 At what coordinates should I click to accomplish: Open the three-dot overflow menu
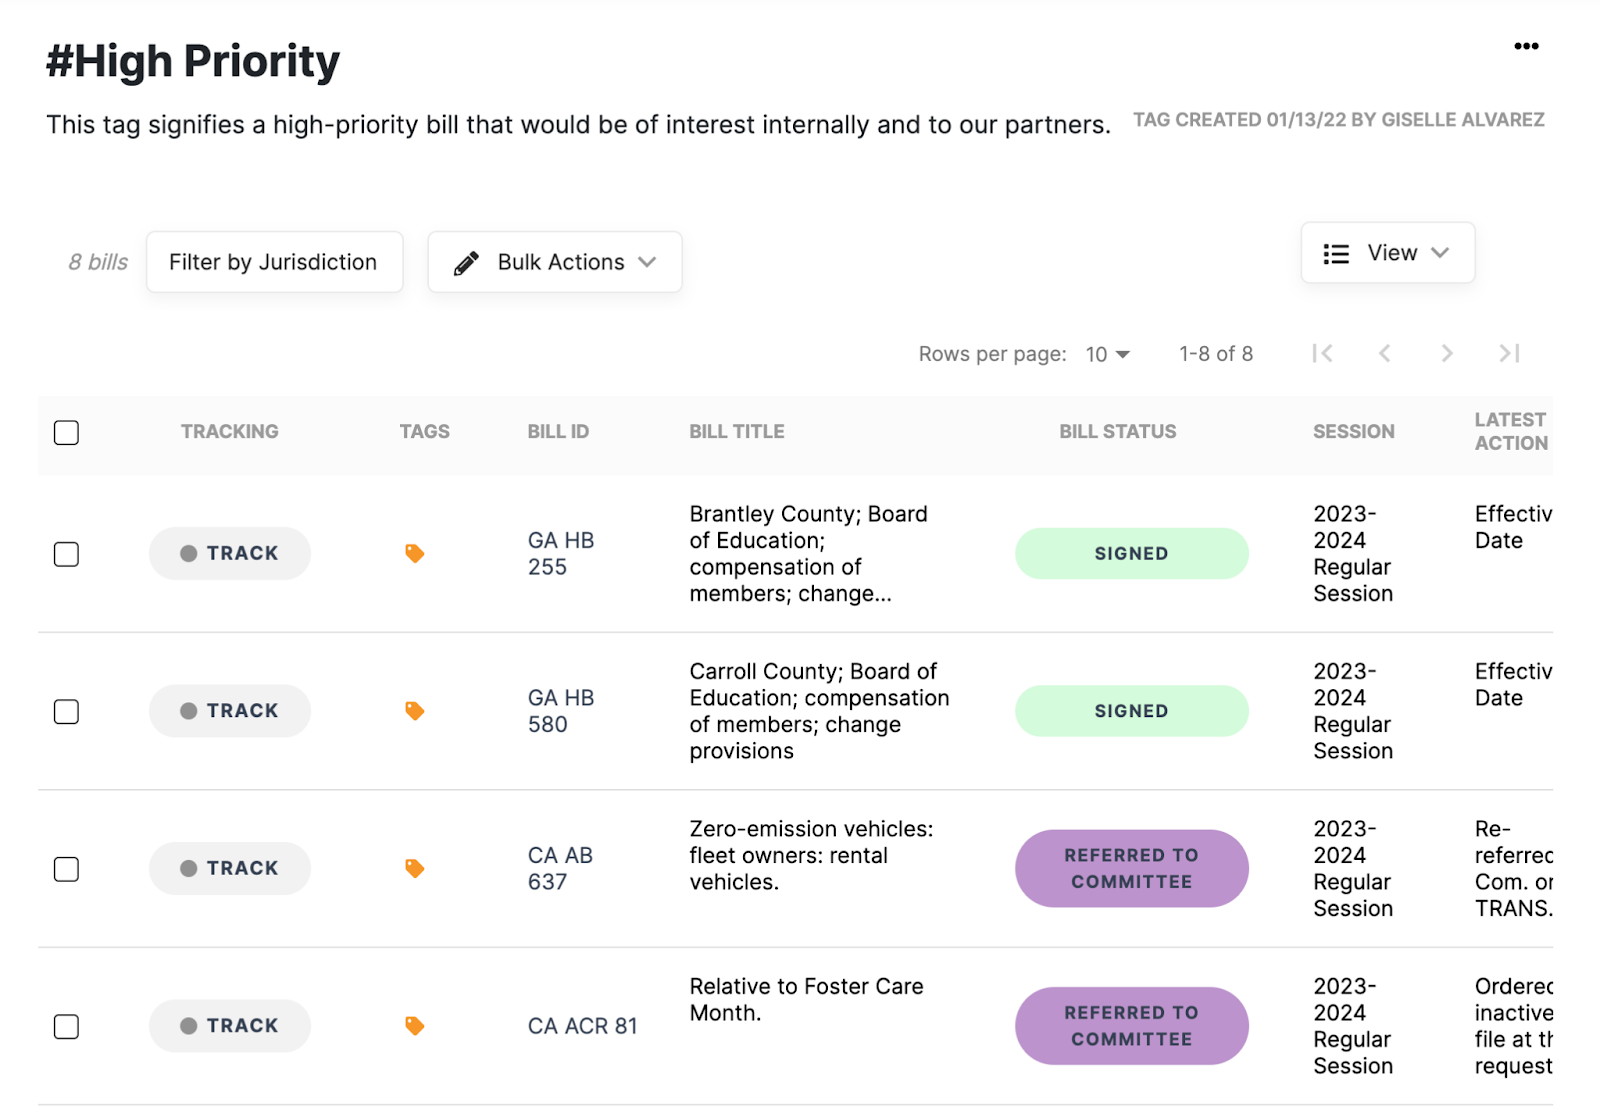coord(1527,45)
